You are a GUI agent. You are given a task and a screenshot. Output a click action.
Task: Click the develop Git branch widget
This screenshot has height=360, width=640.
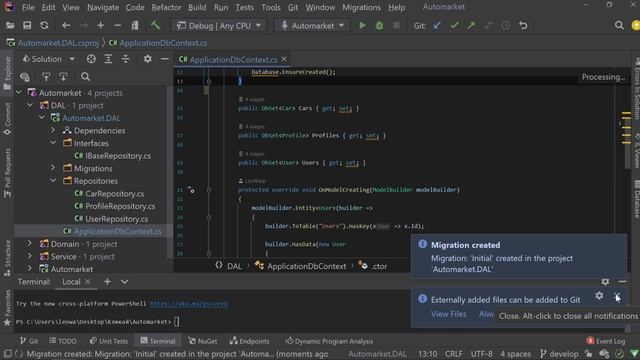[x=559, y=354]
